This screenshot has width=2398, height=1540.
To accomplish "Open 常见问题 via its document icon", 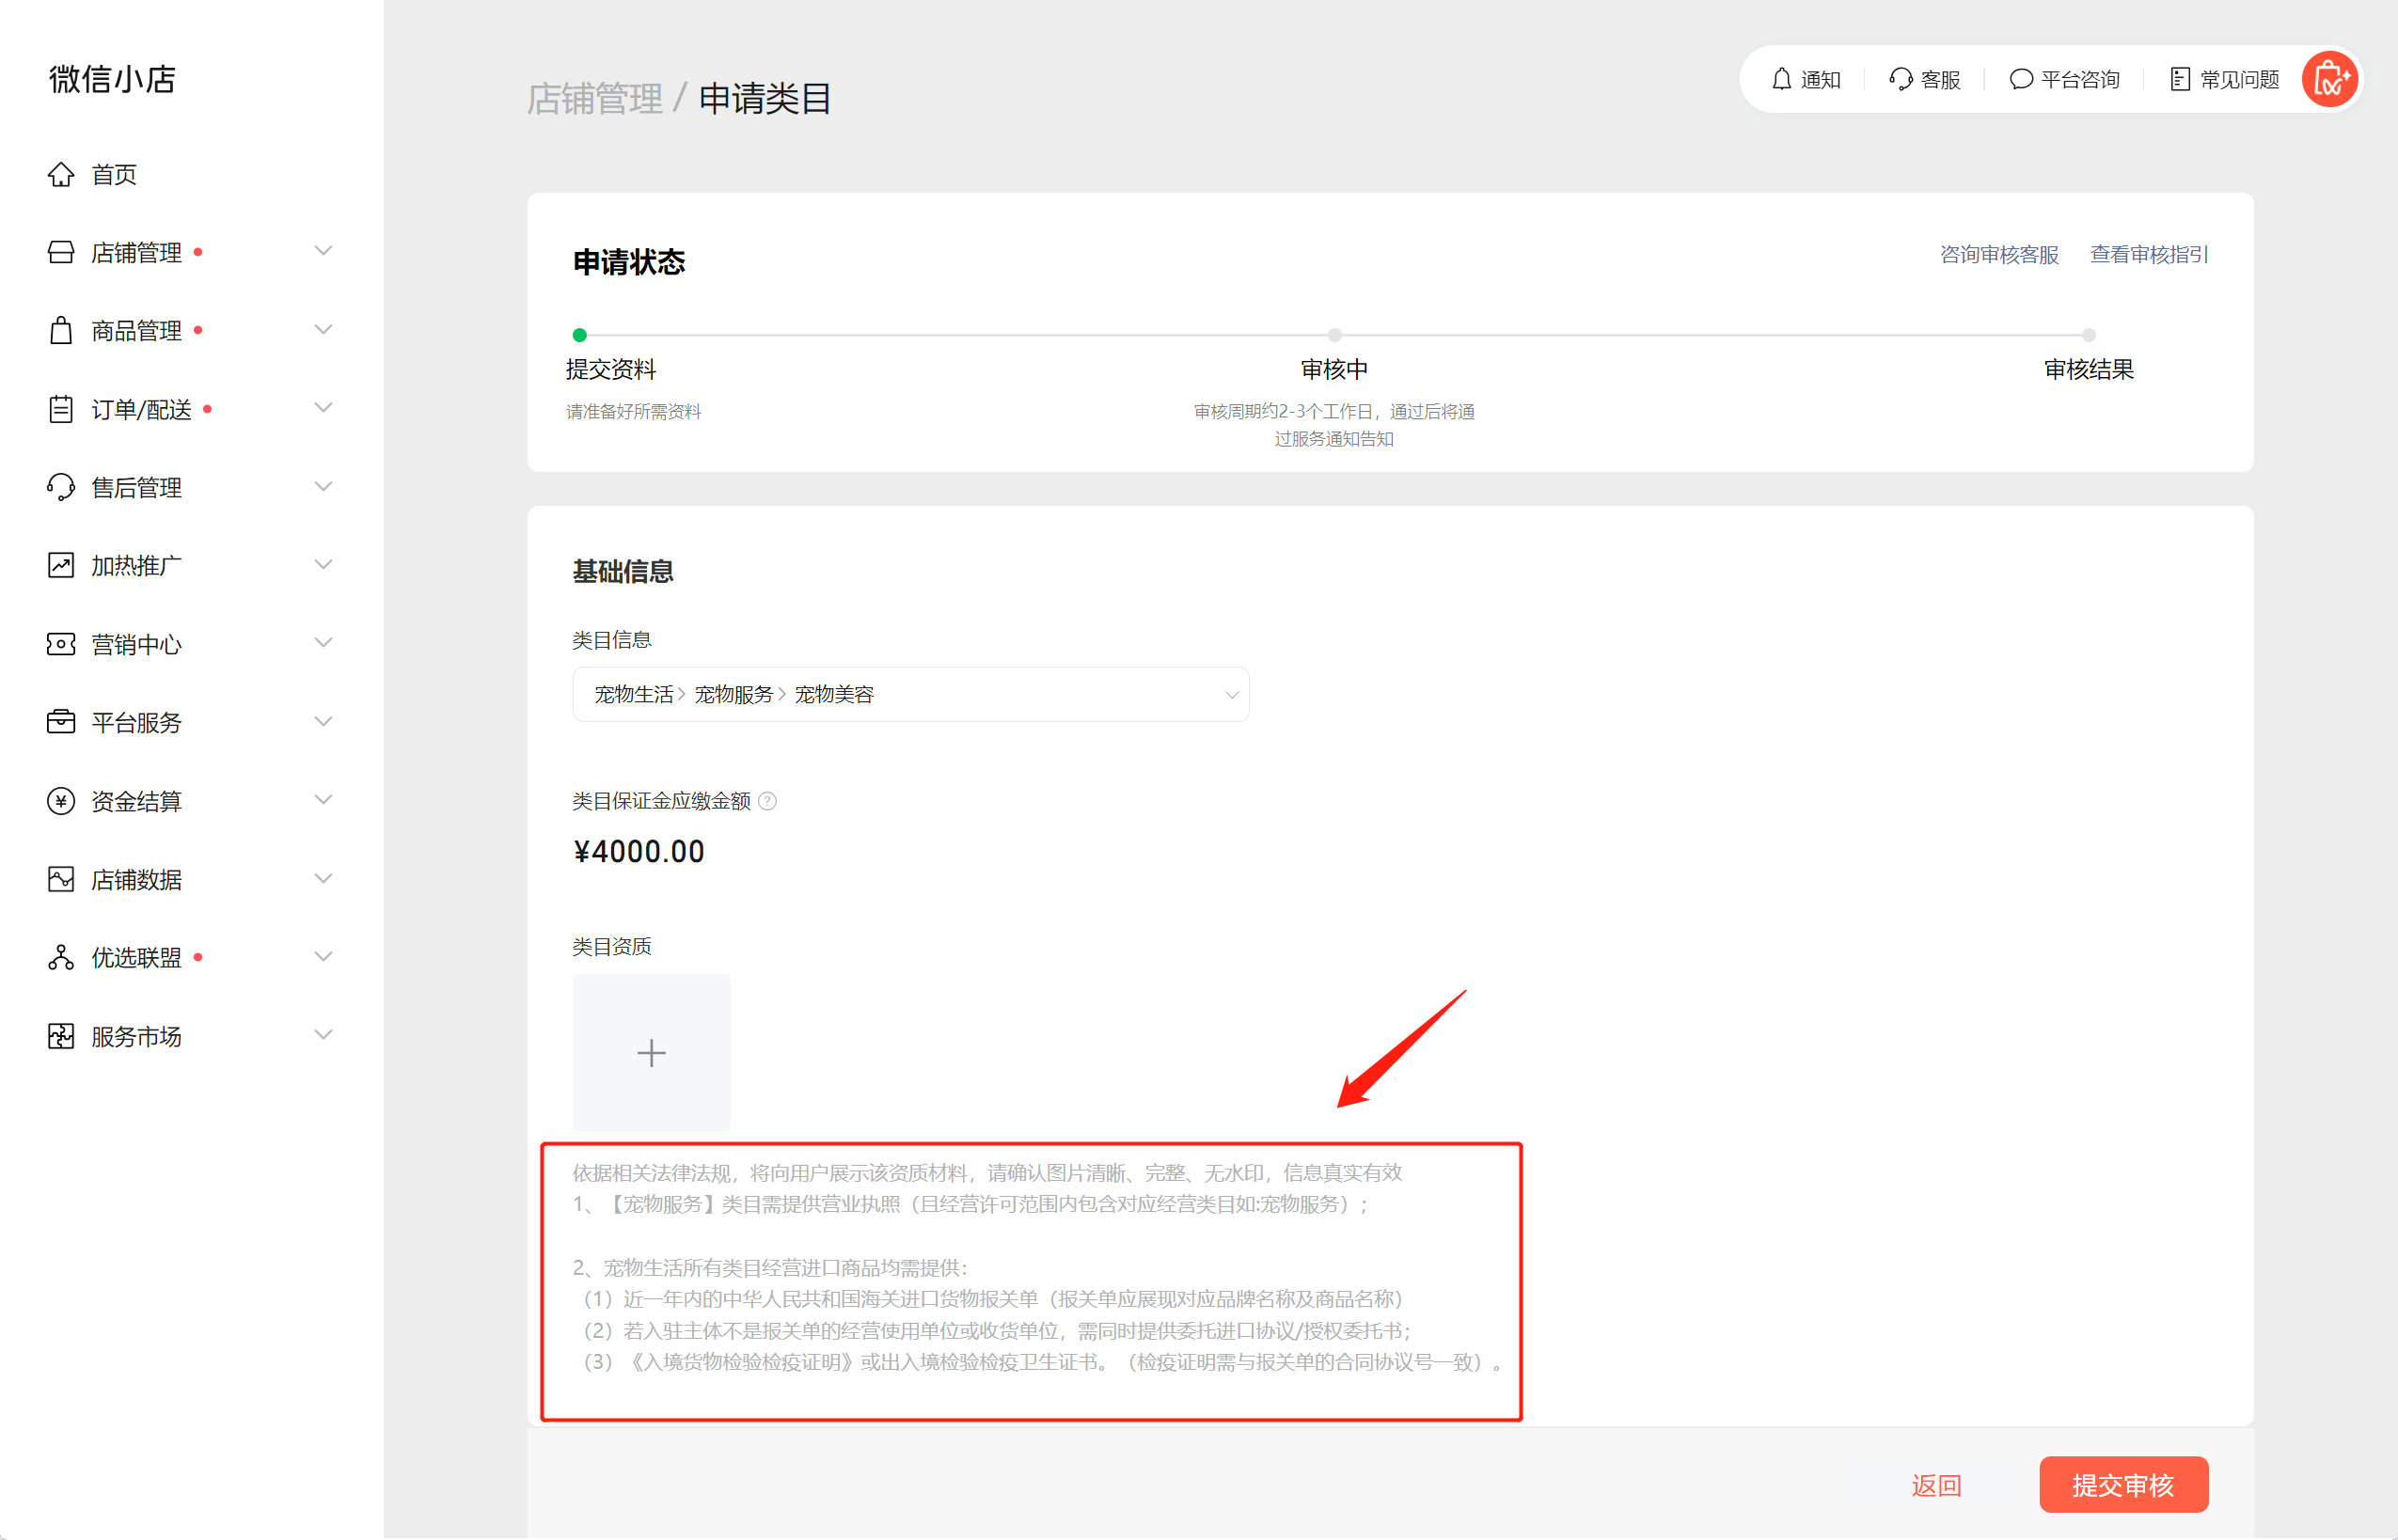I will pyautogui.click(x=2181, y=79).
